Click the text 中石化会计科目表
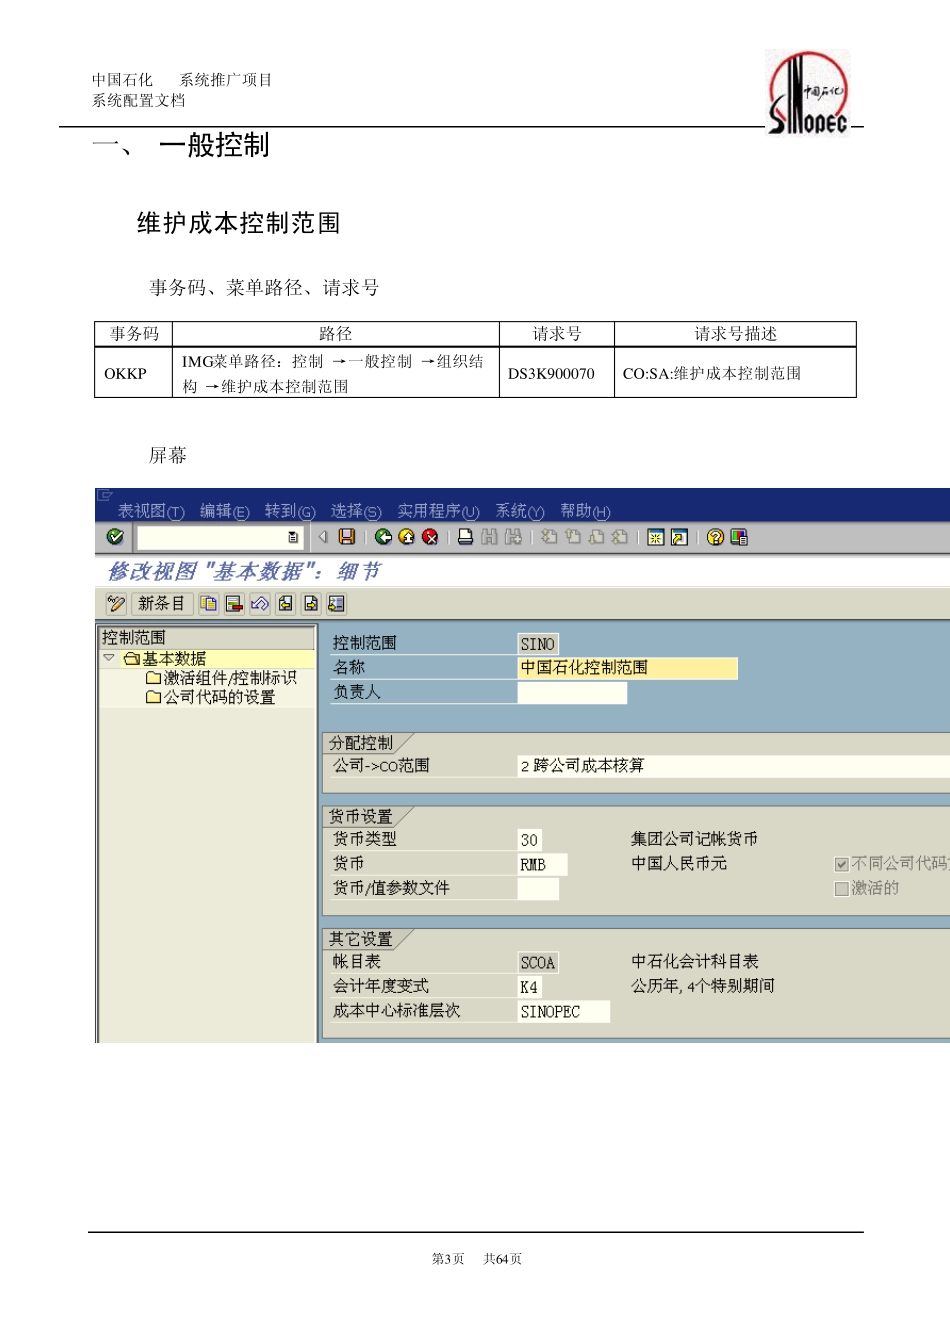 694,961
